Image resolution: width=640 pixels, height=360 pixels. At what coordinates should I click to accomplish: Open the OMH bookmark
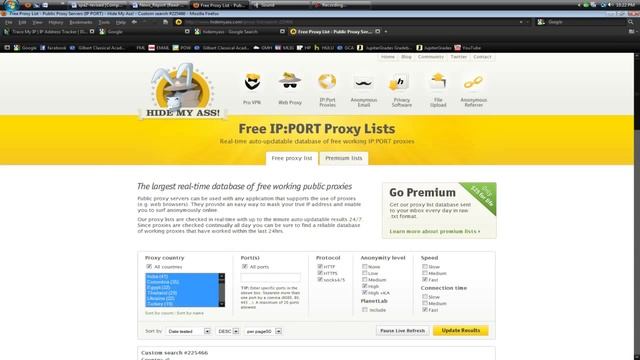[x=263, y=48]
